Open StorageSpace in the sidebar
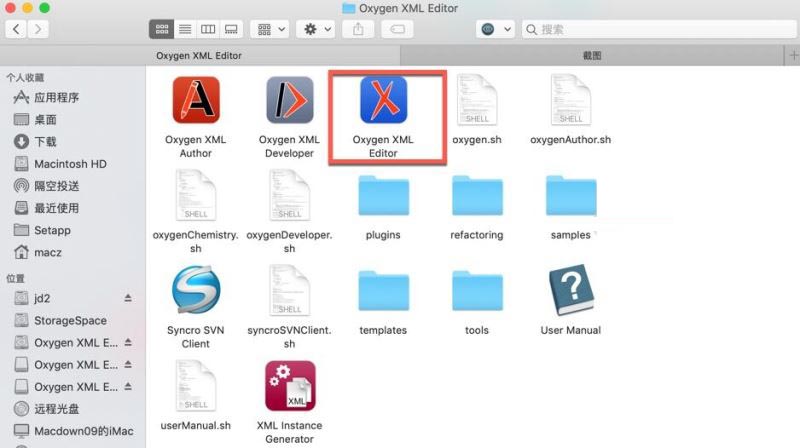Viewport: 800px width, 448px height. (x=60, y=321)
